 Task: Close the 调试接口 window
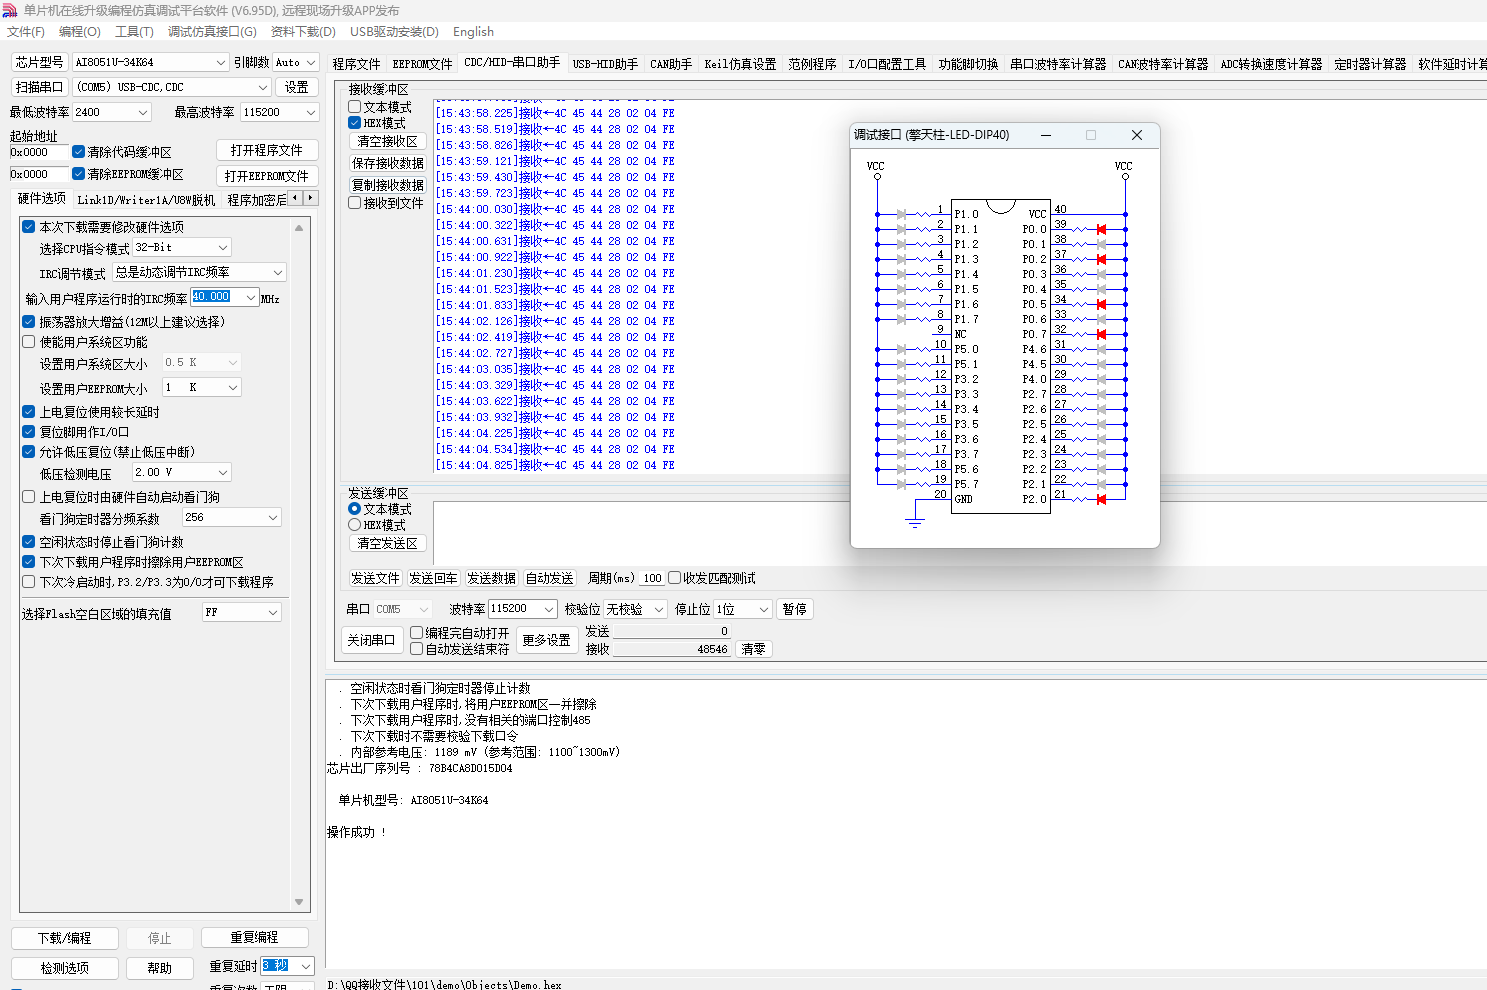pyautogui.click(x=1136, y=135)
